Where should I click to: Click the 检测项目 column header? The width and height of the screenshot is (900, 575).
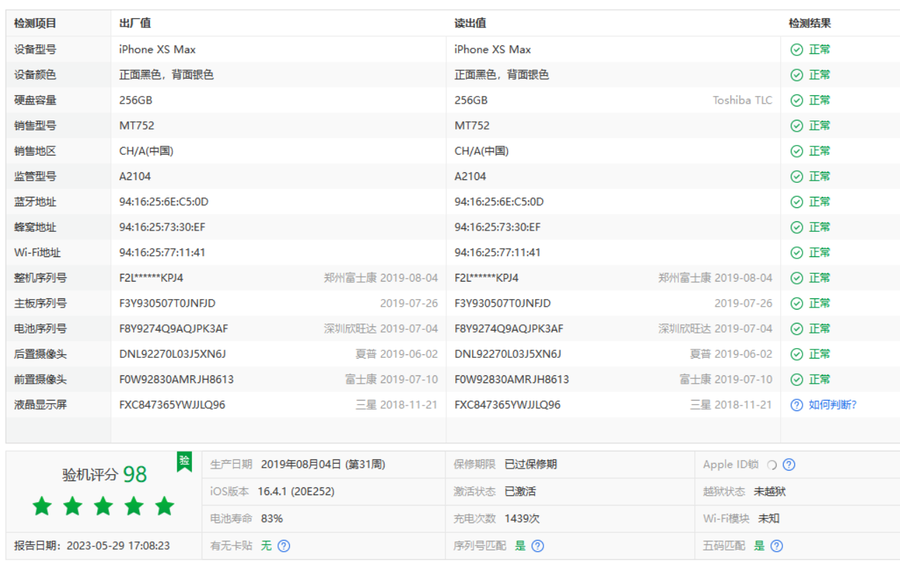click(x=36, y=24)
